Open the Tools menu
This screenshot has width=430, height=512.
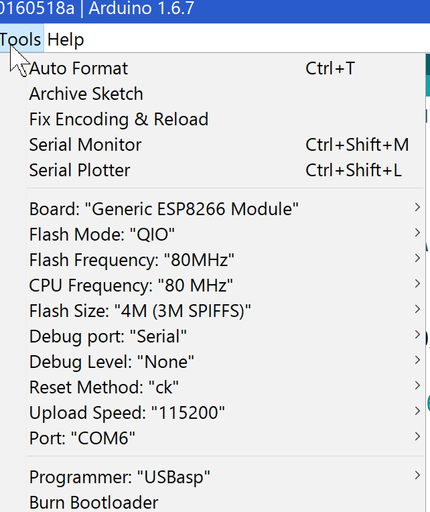coord(21,39)
